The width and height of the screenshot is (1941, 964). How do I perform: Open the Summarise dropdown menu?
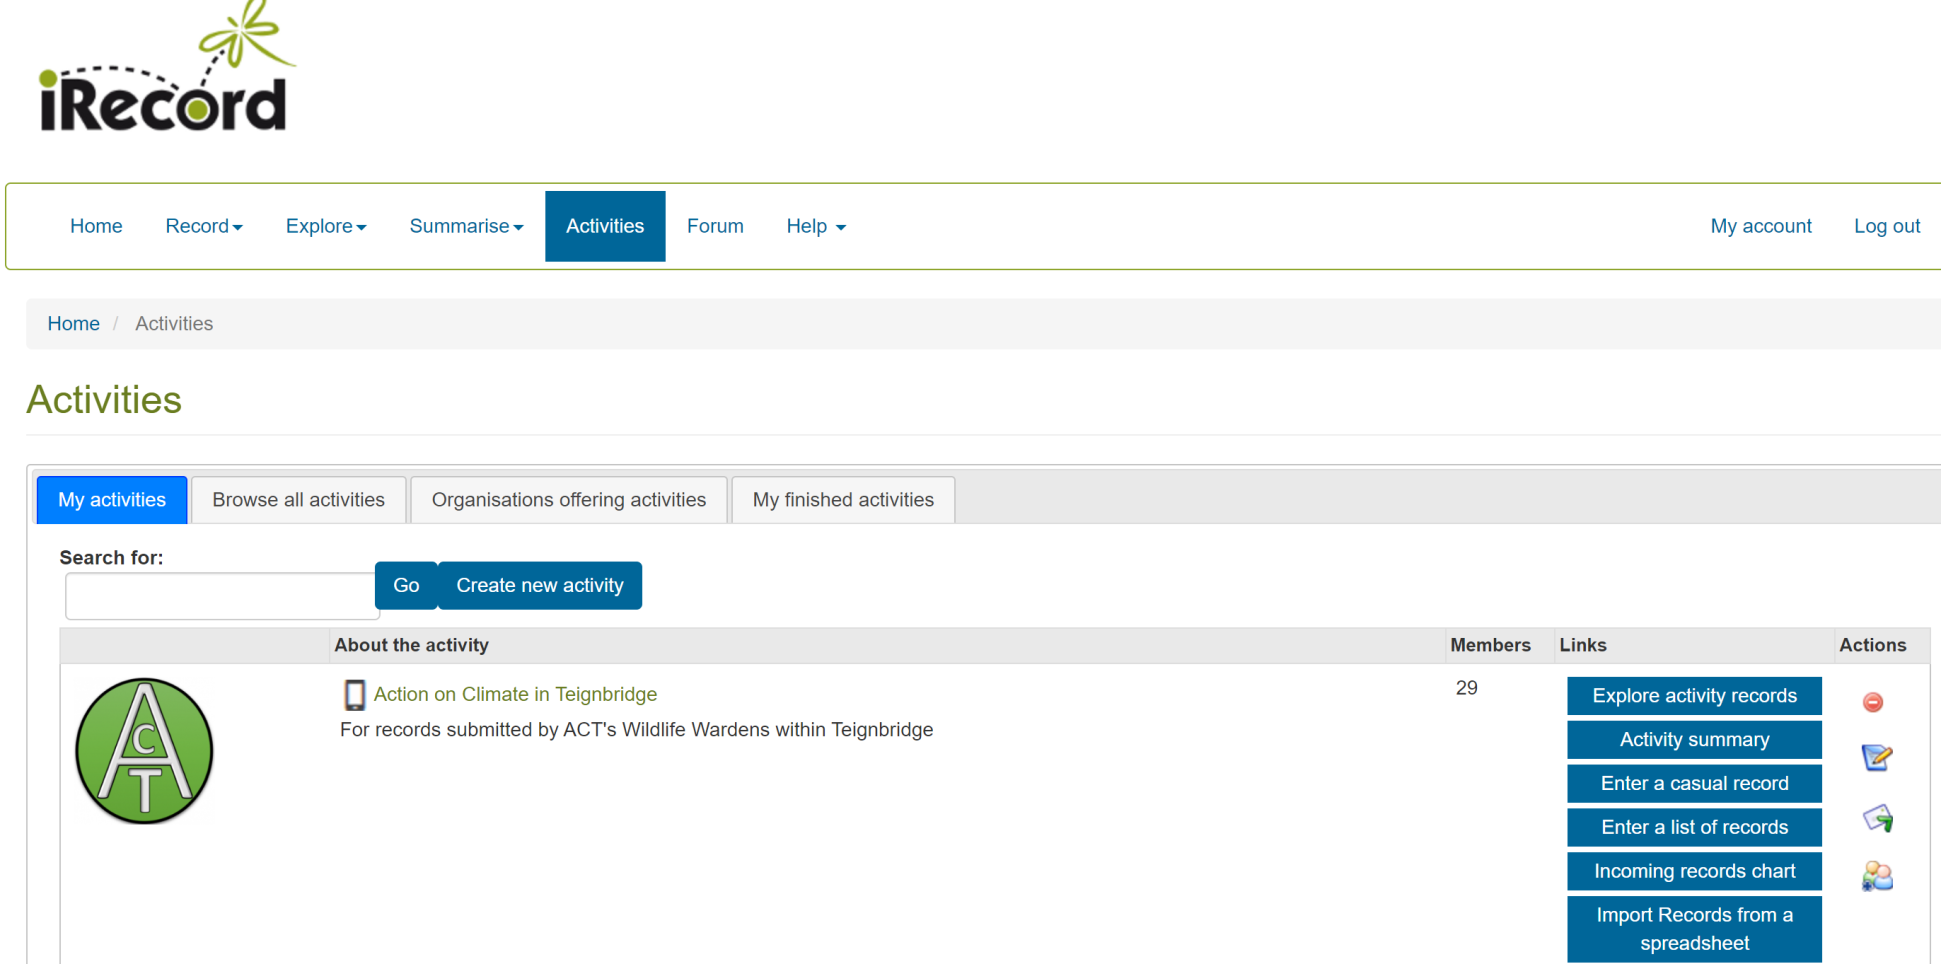(466, 227)
